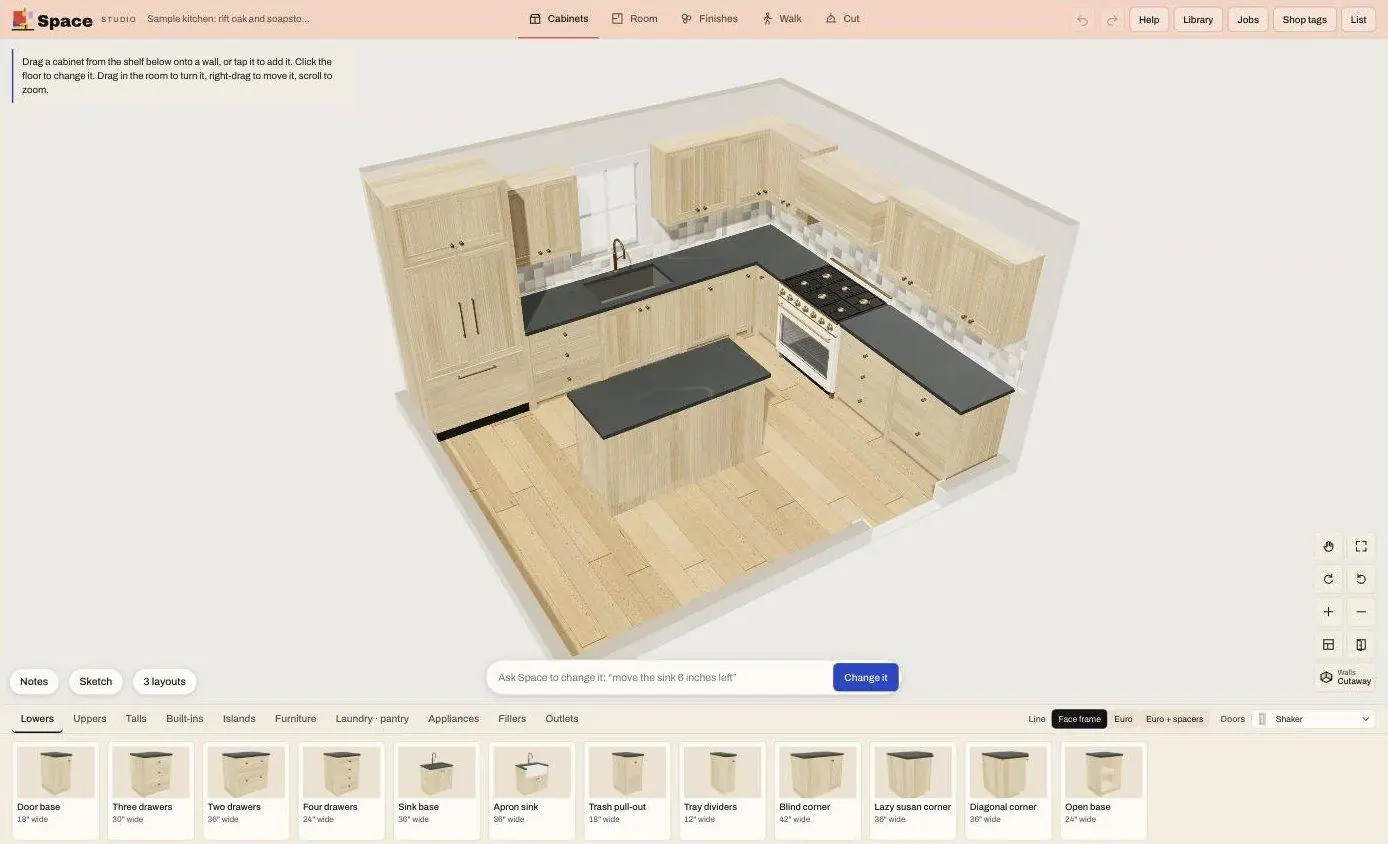Focus the Ask Space prompt field
Screen dimensions: 1388x844
click(x=661, y=677)
